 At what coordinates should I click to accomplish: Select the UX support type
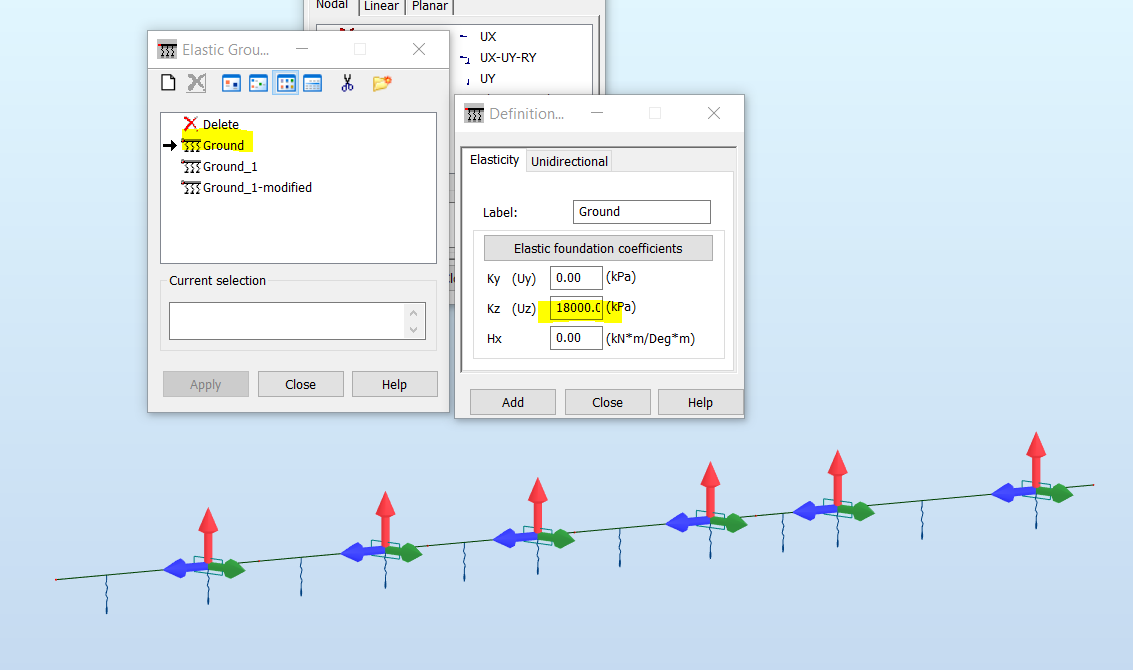(x=487, y=37)
